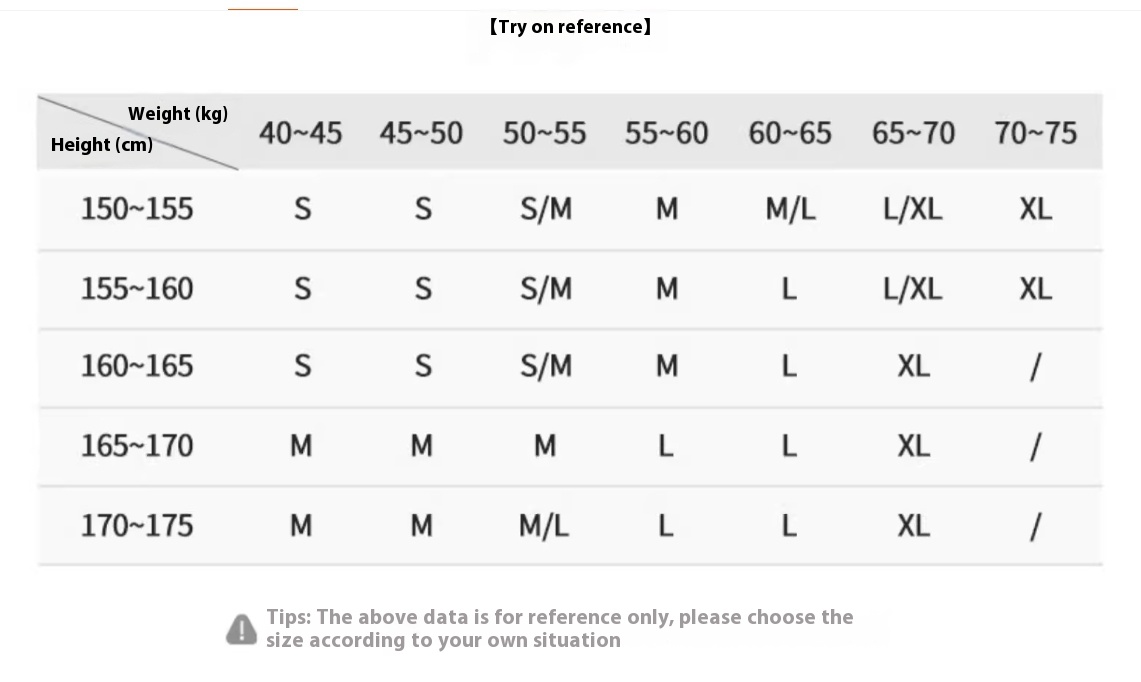
Task: Click XL cell under 70~75 in 155~160 row
Action: [x=1035, y=289]
